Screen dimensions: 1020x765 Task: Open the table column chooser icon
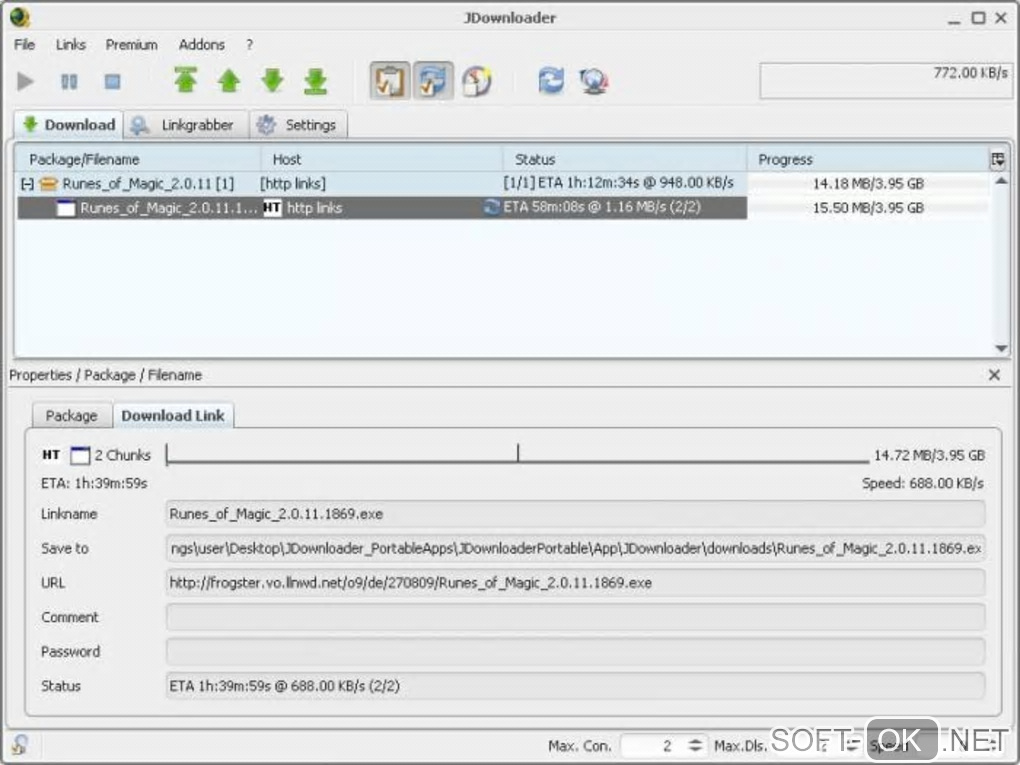[998, 159]
